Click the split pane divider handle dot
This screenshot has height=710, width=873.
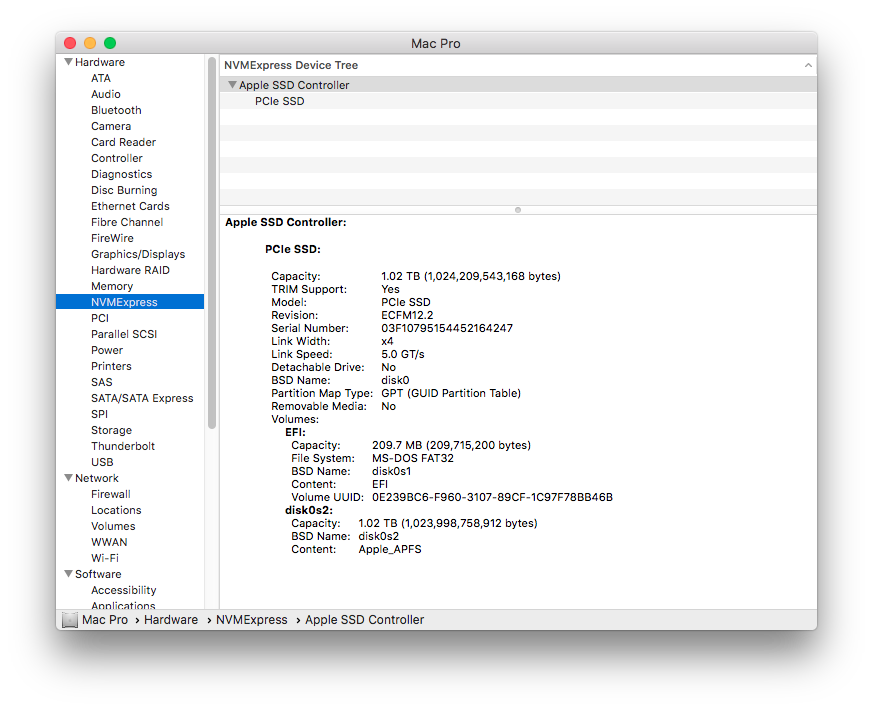point(518,210)
